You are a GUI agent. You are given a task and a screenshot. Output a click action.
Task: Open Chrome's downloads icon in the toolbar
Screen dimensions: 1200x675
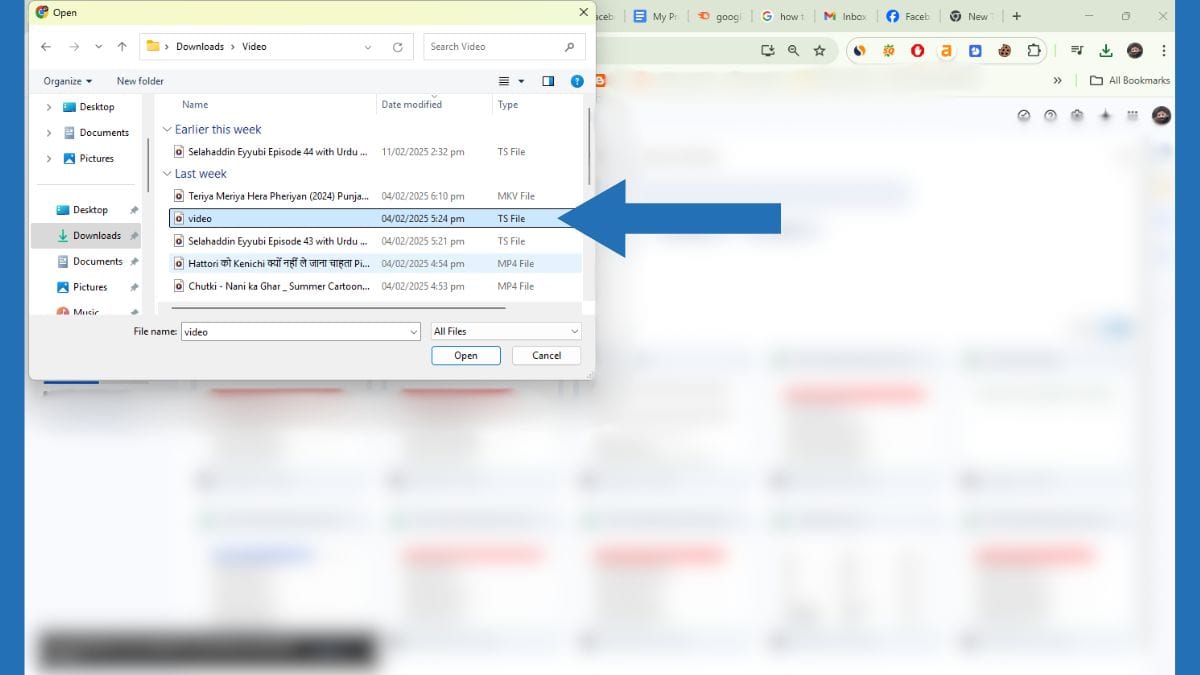coord(1106,50)
